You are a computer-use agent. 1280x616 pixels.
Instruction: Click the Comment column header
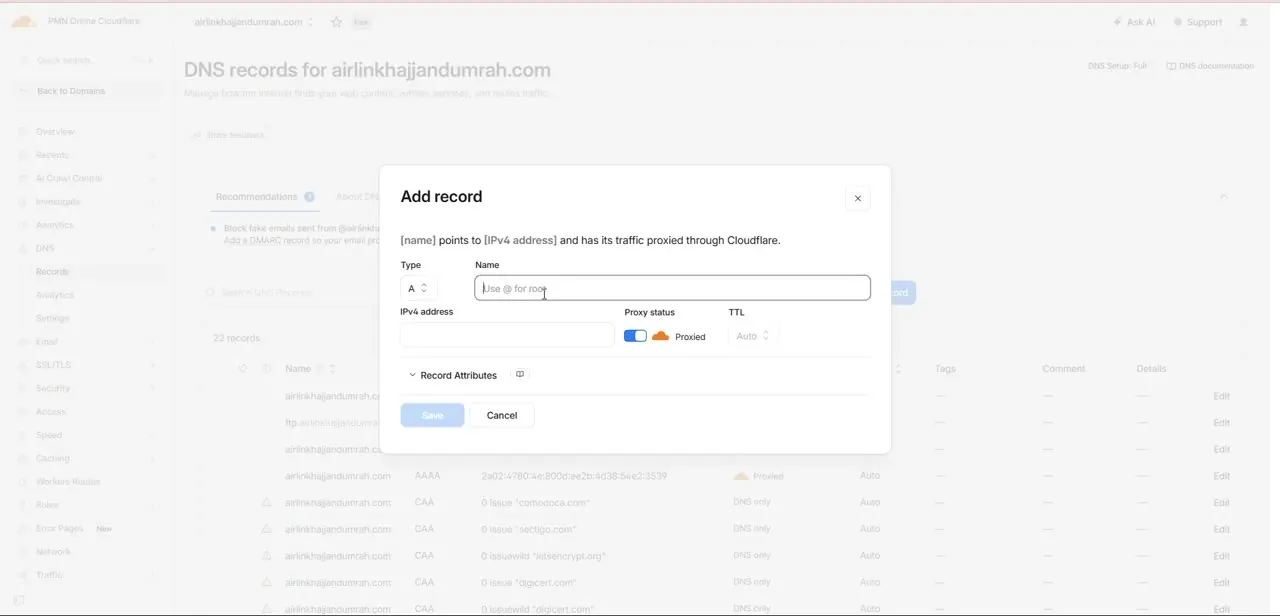[x=1063, y=369]
